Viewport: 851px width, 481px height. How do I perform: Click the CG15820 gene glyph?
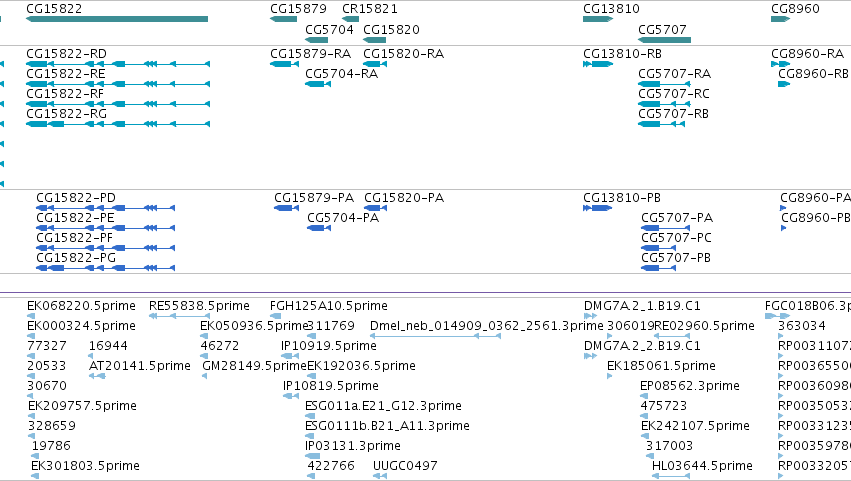374,40
